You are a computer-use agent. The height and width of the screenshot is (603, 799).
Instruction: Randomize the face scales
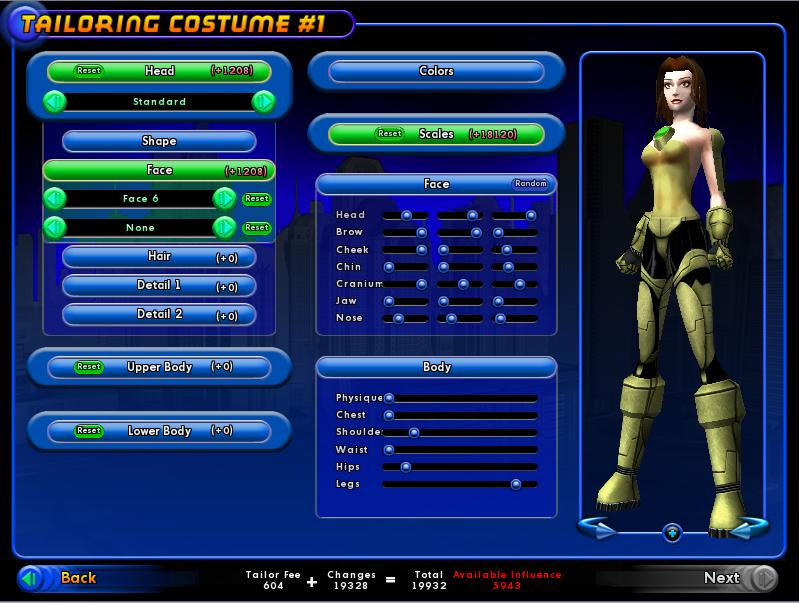(530, 183)
